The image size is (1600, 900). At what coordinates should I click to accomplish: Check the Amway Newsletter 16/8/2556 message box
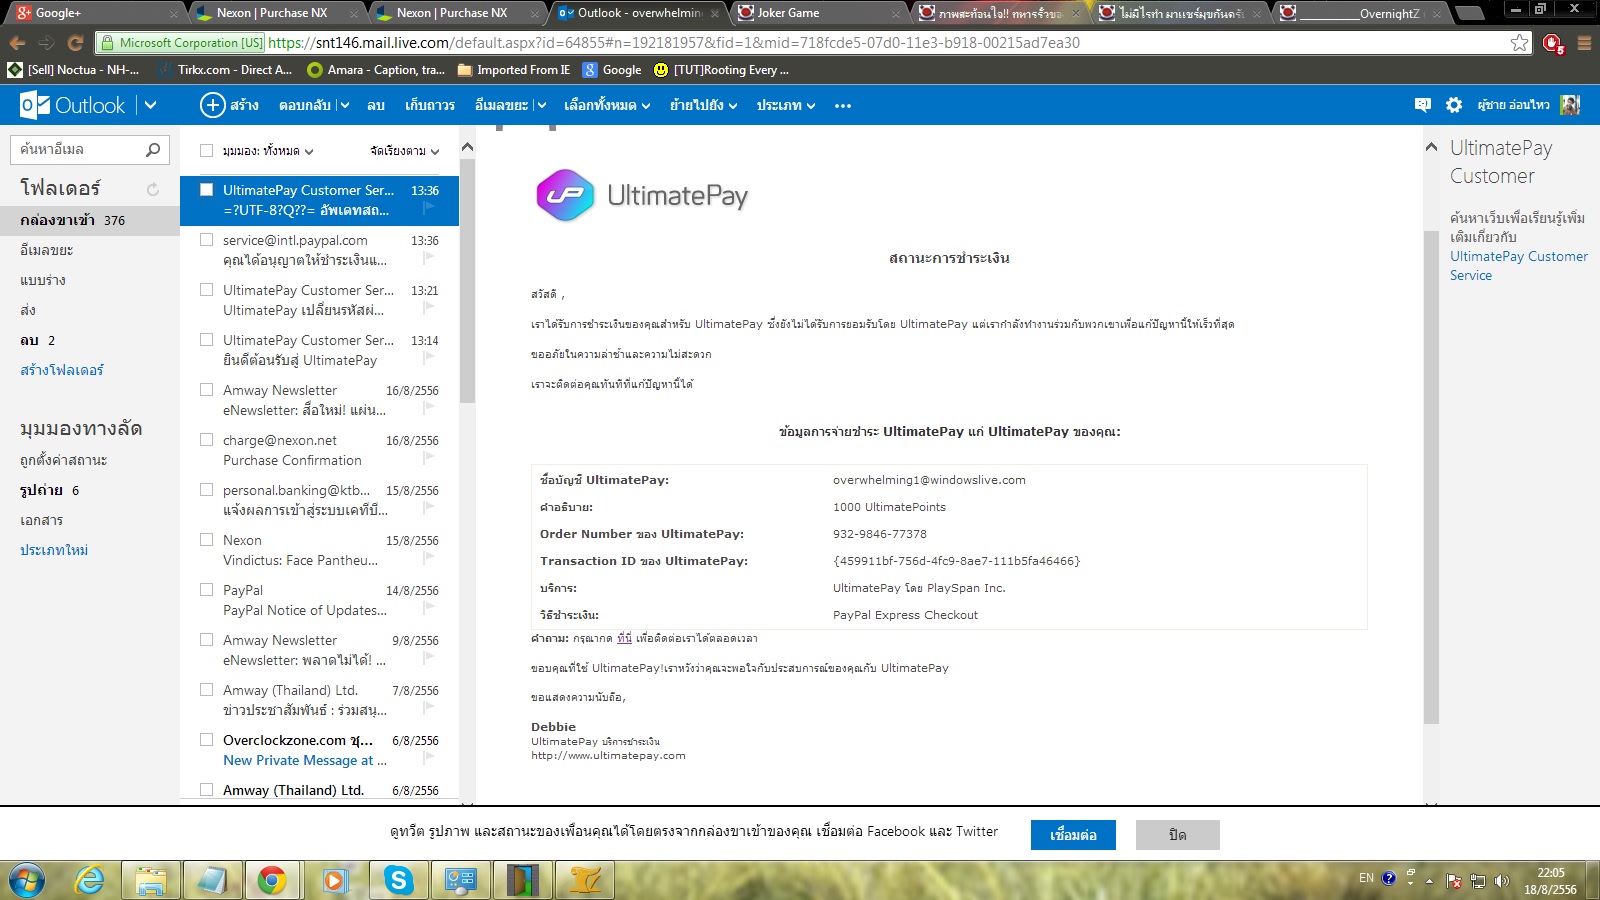[207, 390]
